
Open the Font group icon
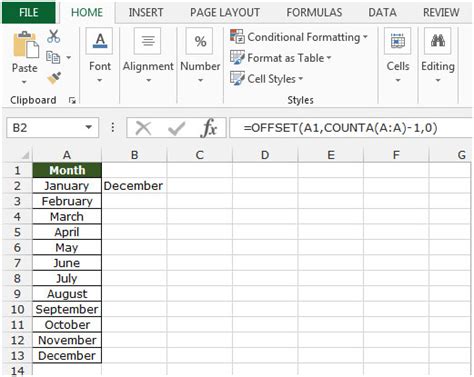tap(100, 41)
